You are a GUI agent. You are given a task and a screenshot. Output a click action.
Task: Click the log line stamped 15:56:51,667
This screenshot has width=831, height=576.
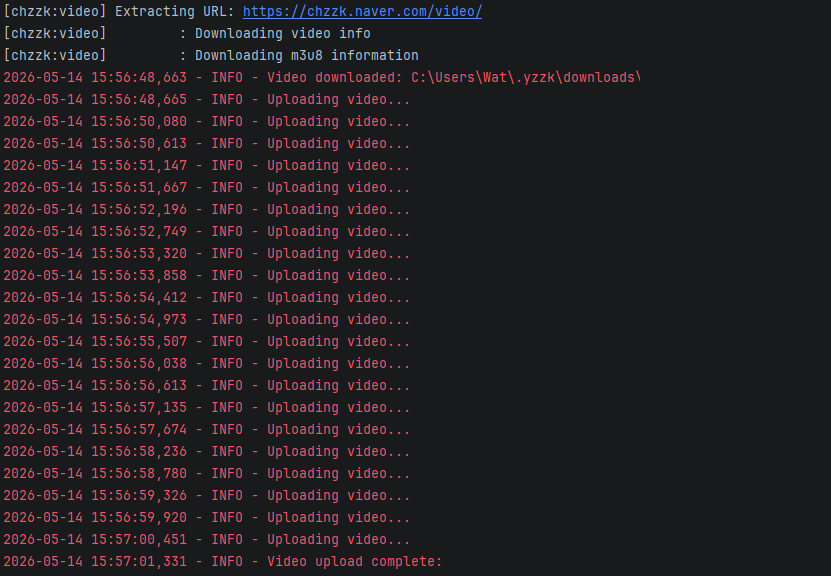click(x=207, y=187)
